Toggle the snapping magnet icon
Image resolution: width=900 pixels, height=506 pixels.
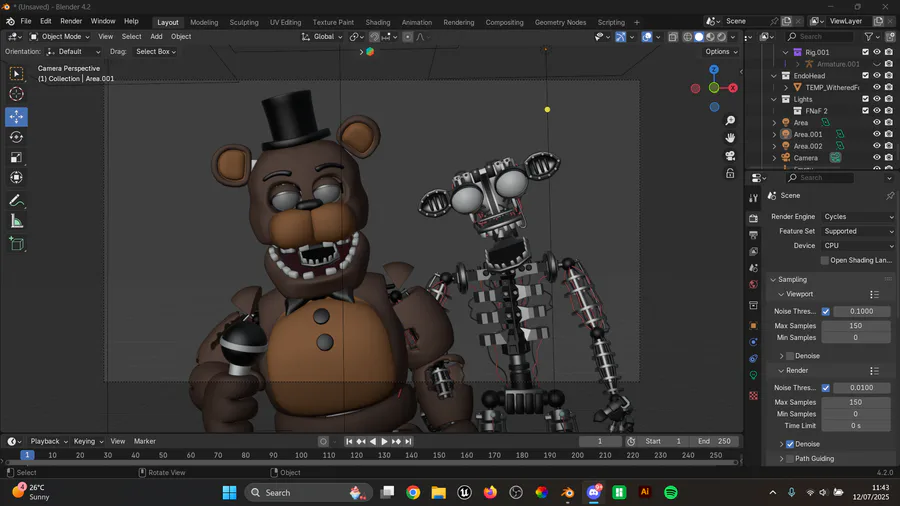click(x=374, y=37)
